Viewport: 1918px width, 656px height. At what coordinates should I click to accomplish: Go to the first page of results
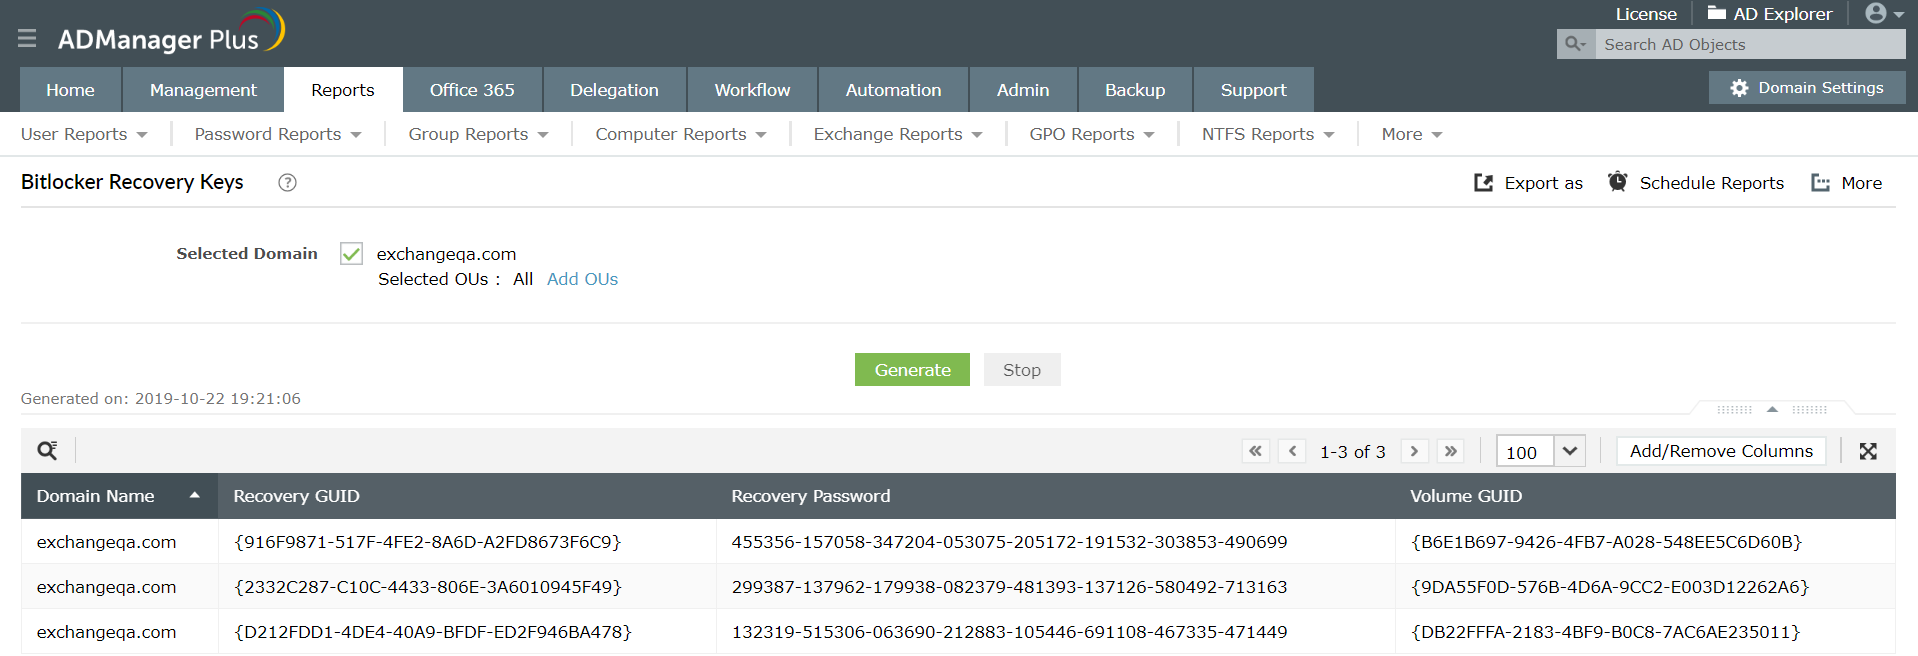coord(1255,451)
